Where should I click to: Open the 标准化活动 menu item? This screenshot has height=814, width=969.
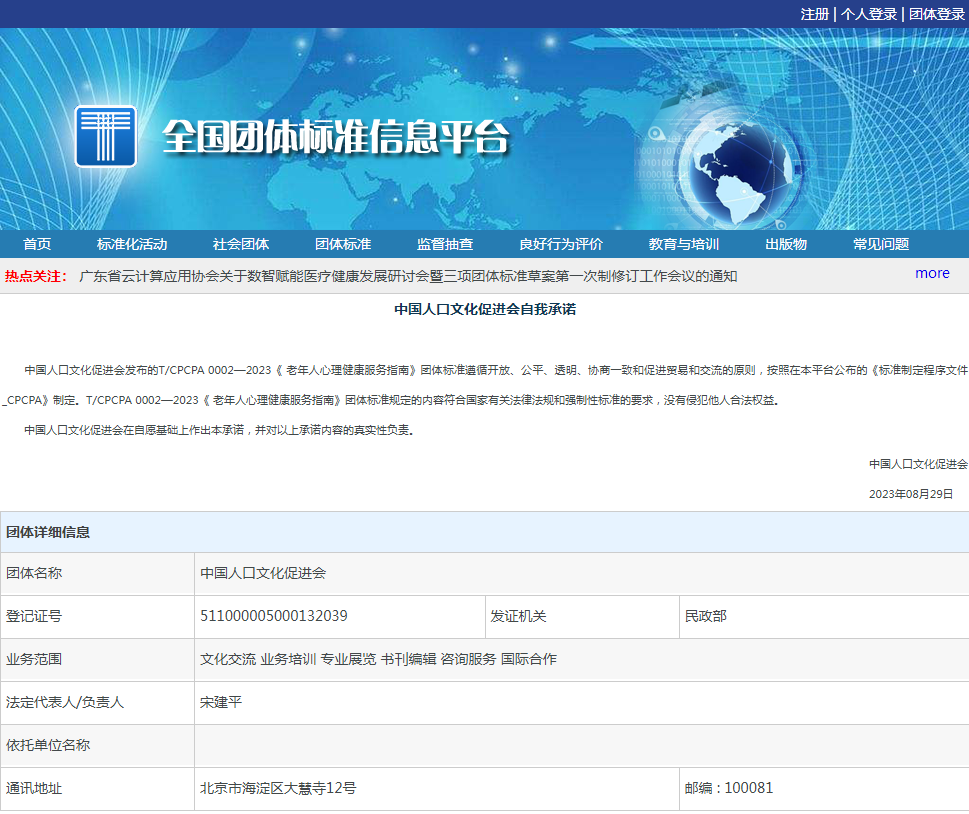(x=132, y=244)
